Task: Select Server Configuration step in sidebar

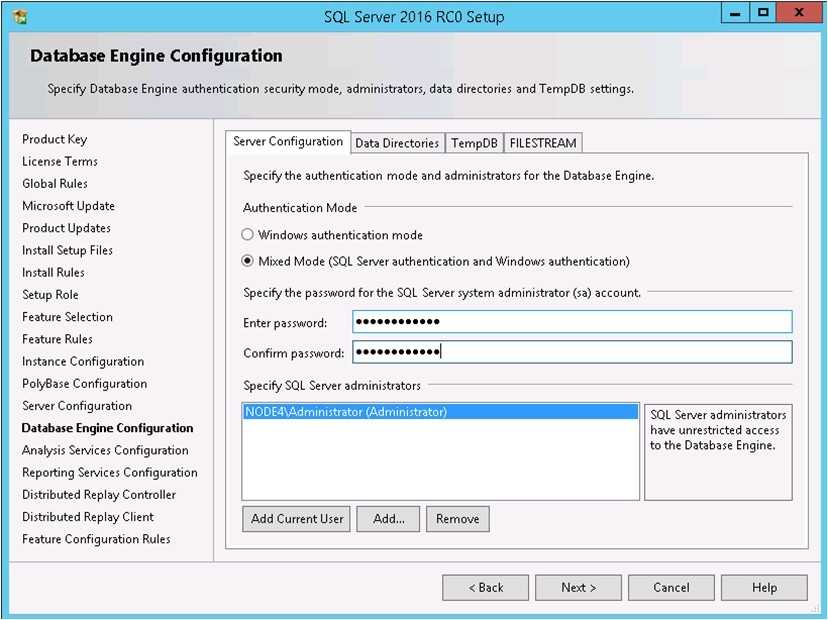Action: coord(77,406)
